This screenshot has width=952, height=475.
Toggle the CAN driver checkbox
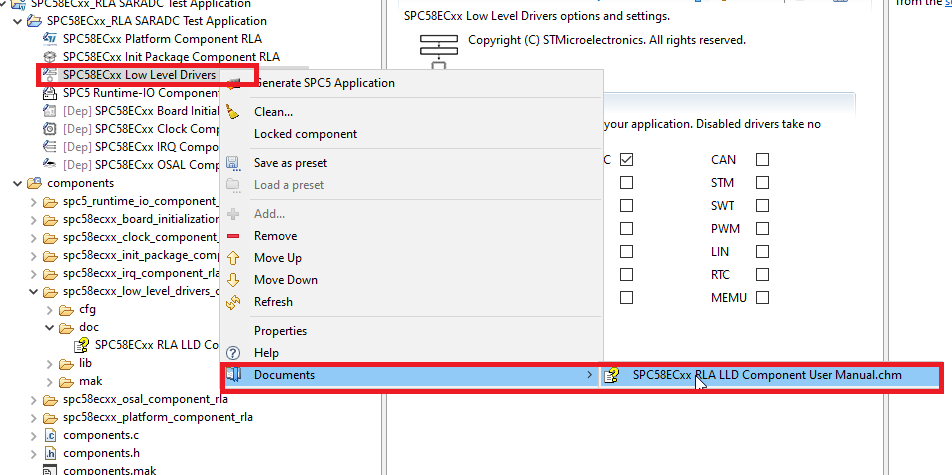click(x=763, y=160)
